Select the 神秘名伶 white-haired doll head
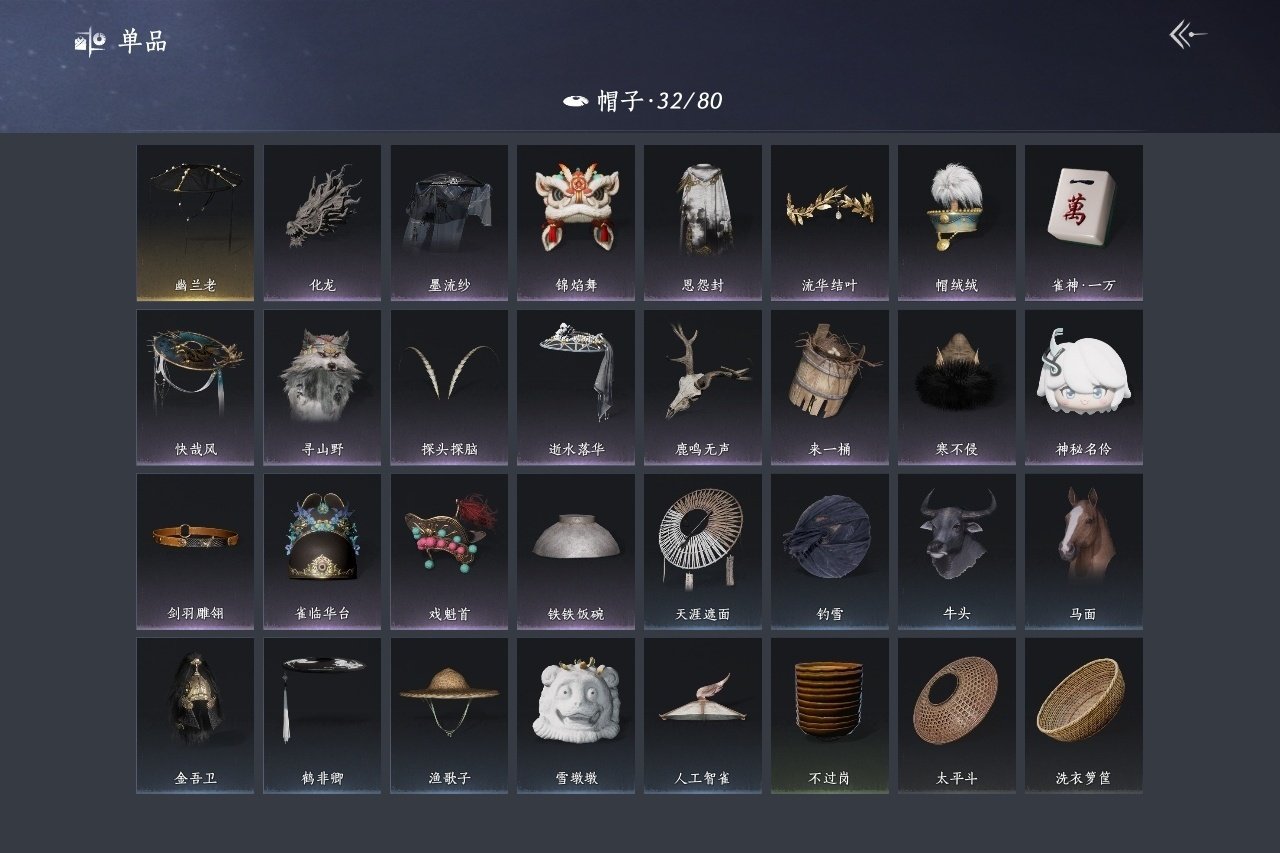Viewport: 1280px width, 853px height. pos(1084,387)
